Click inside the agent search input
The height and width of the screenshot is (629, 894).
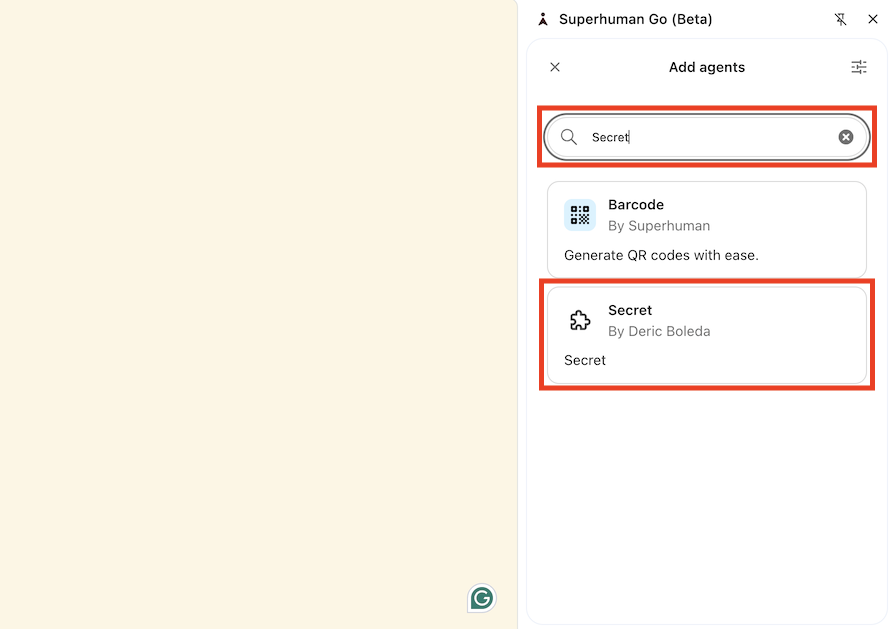[x=700, y=137]
